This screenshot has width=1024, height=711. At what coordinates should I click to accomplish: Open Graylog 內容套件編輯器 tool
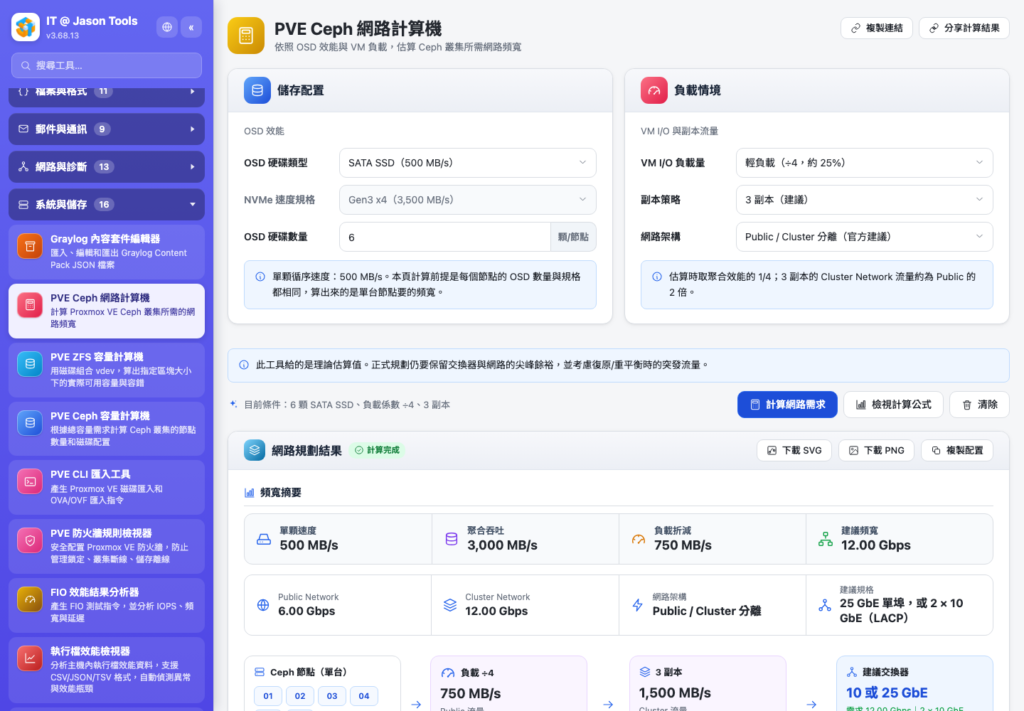click(x=106, y=252)
